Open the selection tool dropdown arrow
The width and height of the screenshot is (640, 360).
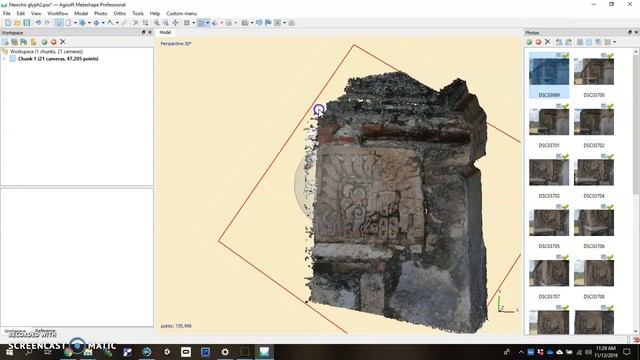[75, 23]
